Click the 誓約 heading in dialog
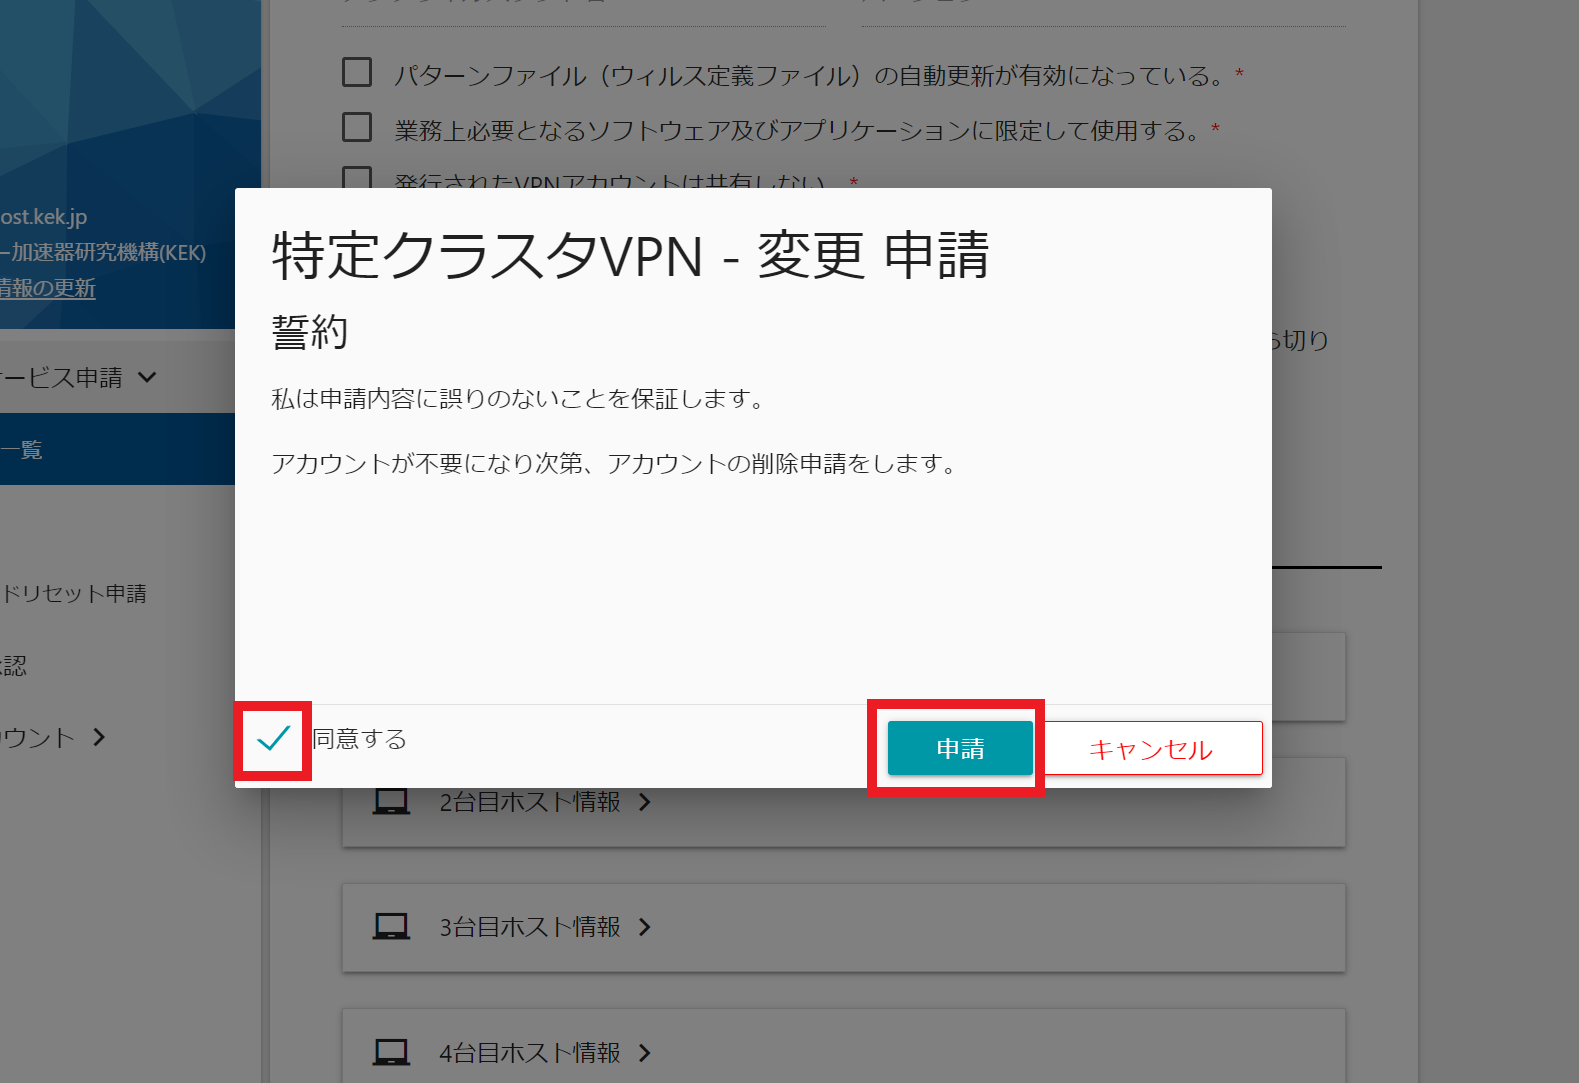 pyautogui.click(x=310, y=331)
